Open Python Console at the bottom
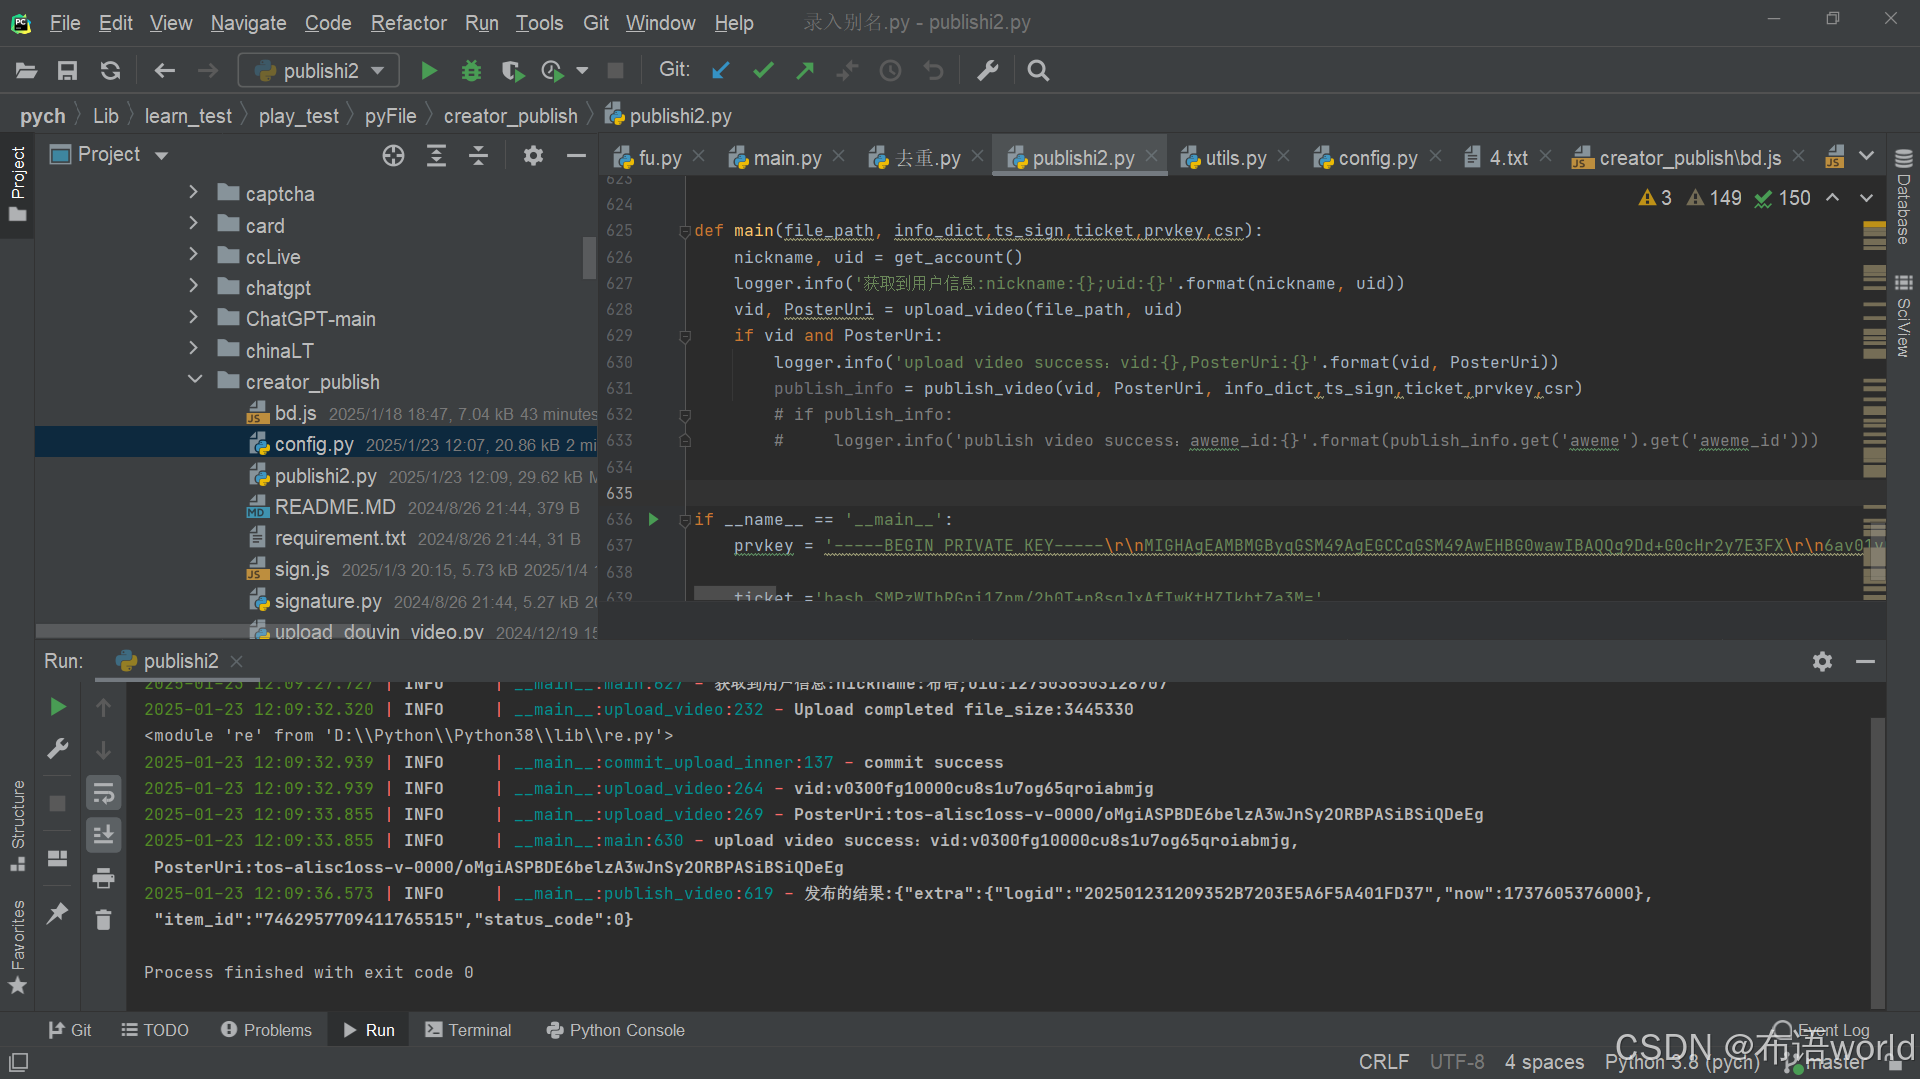 tap(615, 1030)
